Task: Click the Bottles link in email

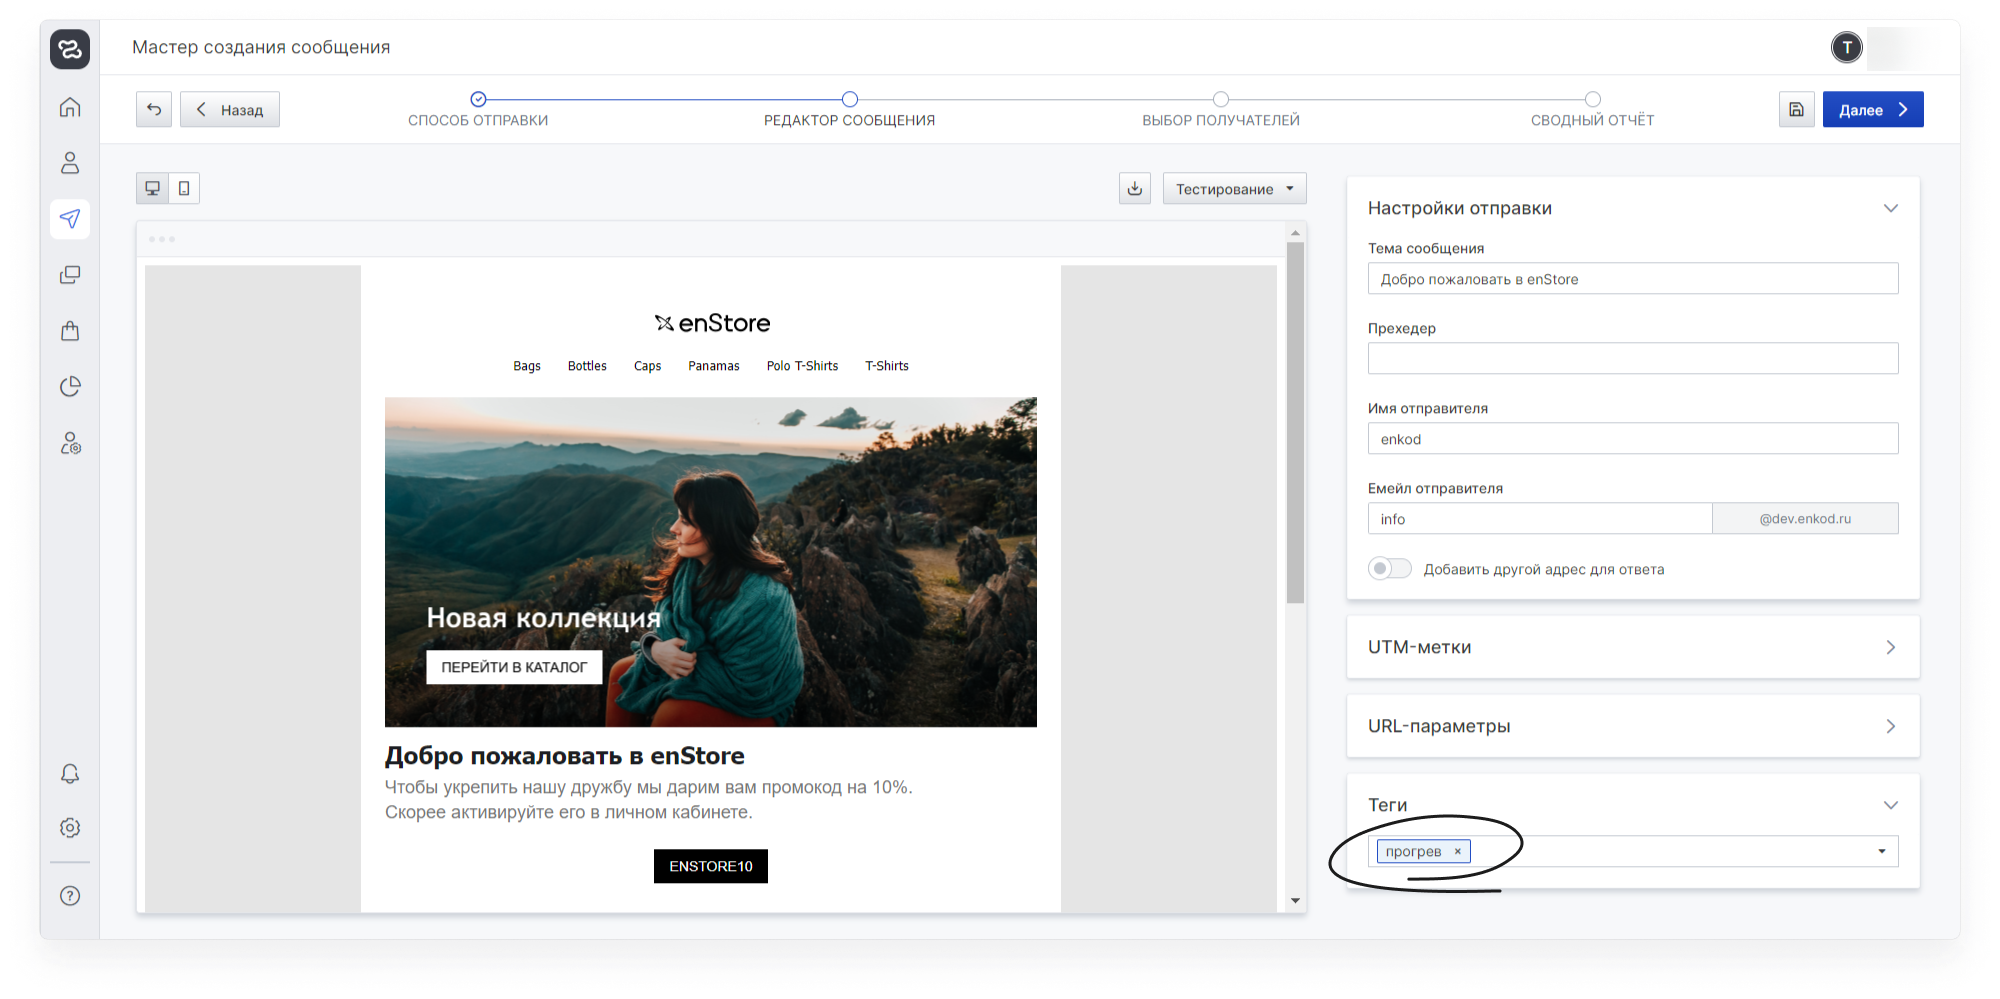Action: 587,366
